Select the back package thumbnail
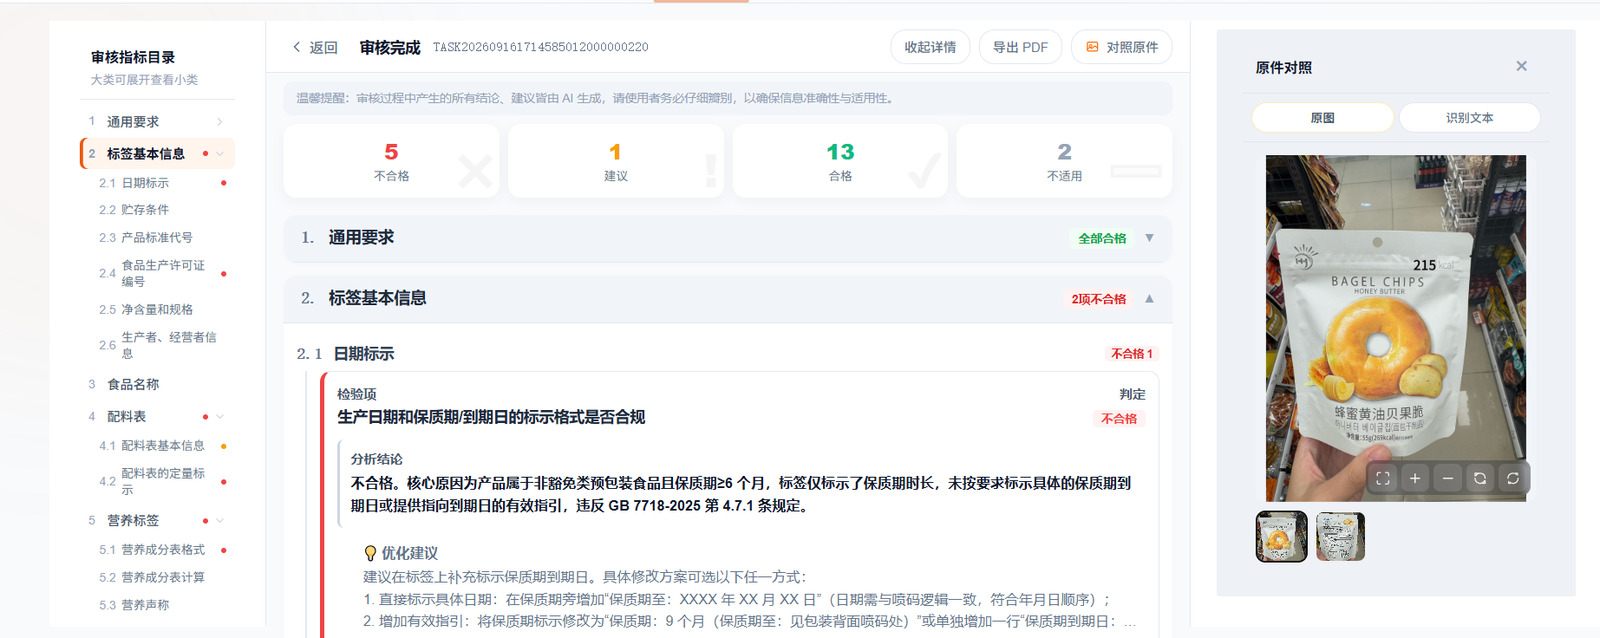Image resolution: width=1600 pixels, height=638 pixels. [1340, 536]
